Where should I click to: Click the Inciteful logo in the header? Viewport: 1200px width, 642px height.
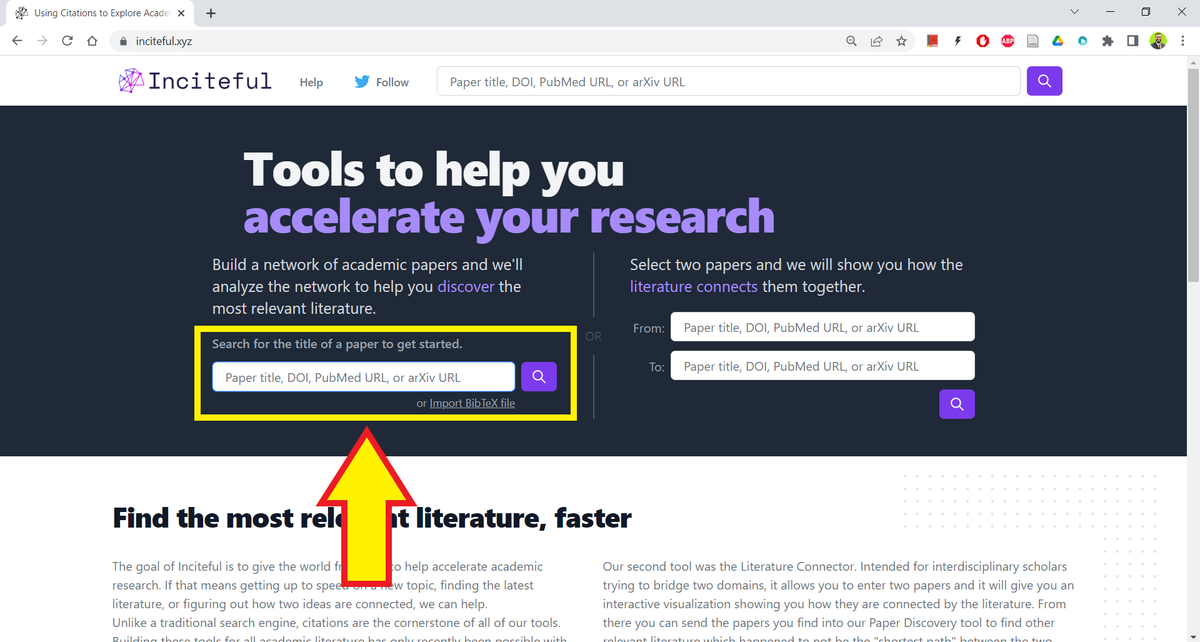coord(195,81)
